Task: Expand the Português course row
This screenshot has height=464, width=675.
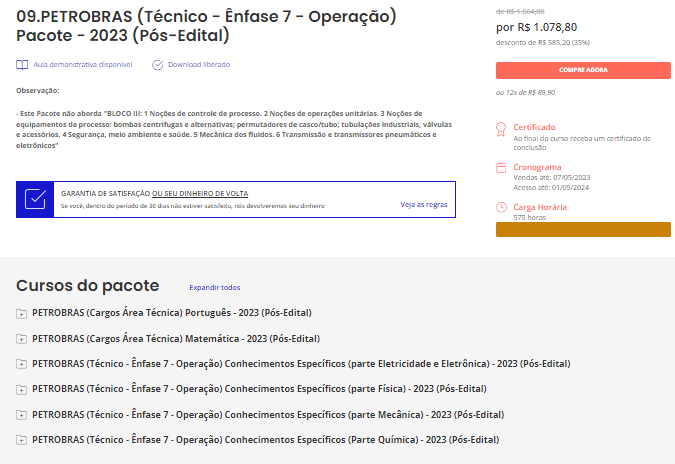Action: tap(21, 313)
